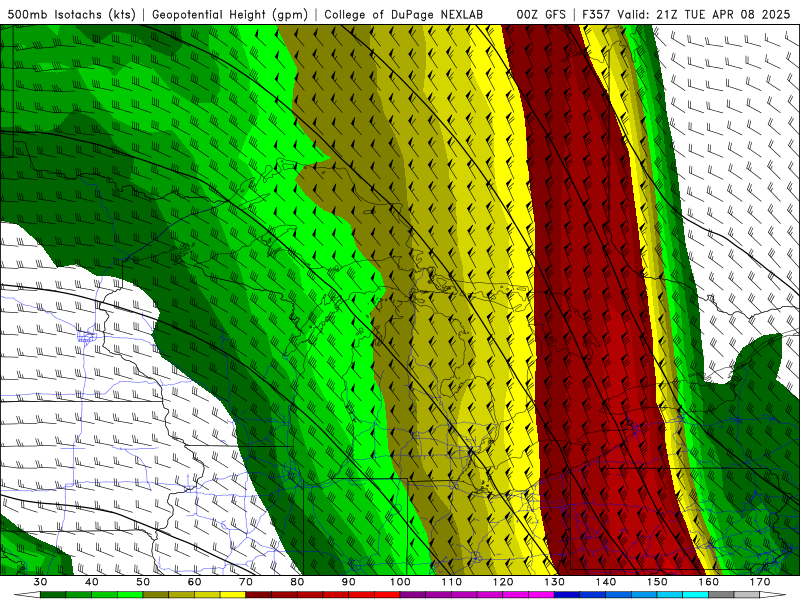The image size is (800, 600).
Task: Click the 'Valid: 21Z TUE APR 08 2025' text
Action: point(704,14)
